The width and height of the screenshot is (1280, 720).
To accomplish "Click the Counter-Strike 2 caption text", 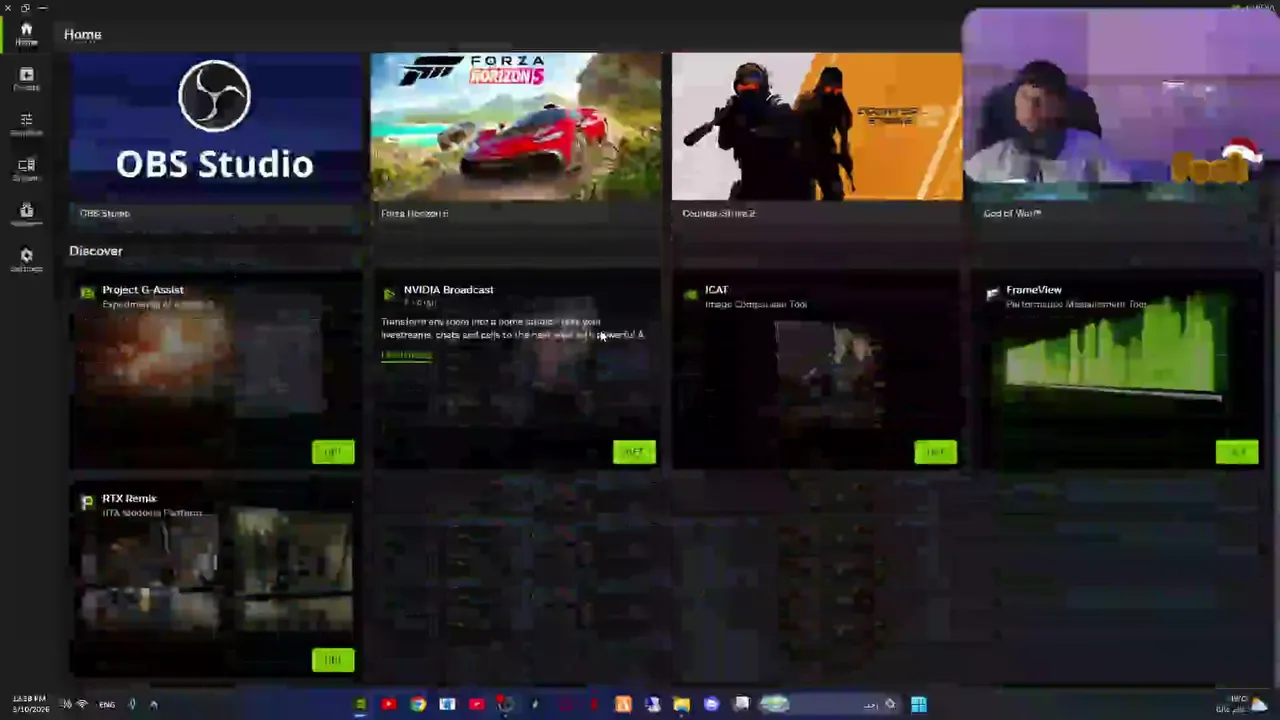I will click(x=719, y=213).
